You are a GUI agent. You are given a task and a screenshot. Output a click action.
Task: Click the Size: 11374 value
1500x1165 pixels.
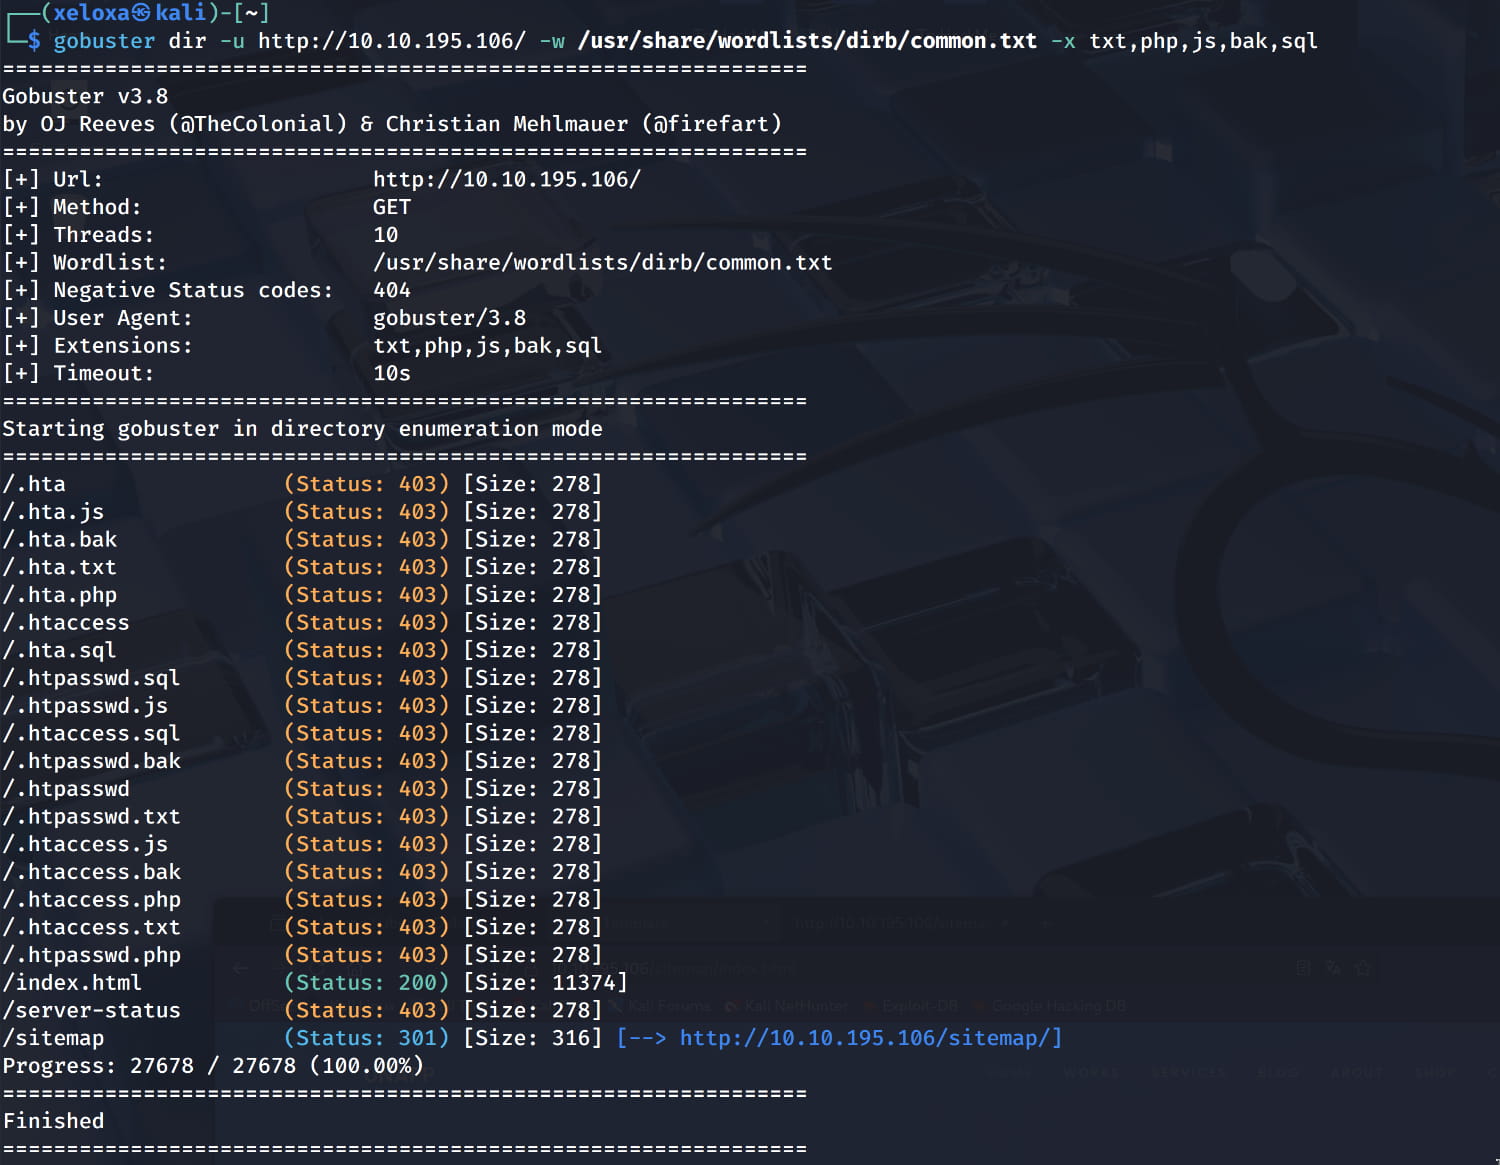point(545,983)
